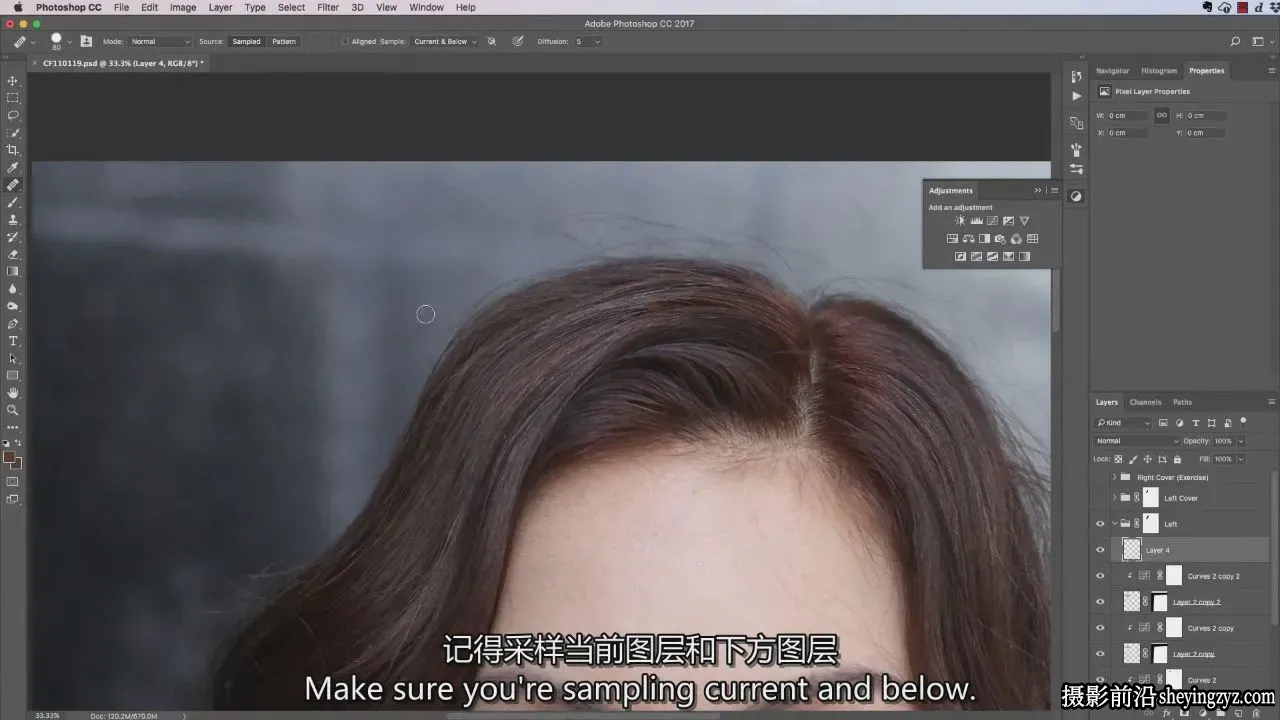
Task: Hide the Left group
Action: click(x=1100, y=524)
